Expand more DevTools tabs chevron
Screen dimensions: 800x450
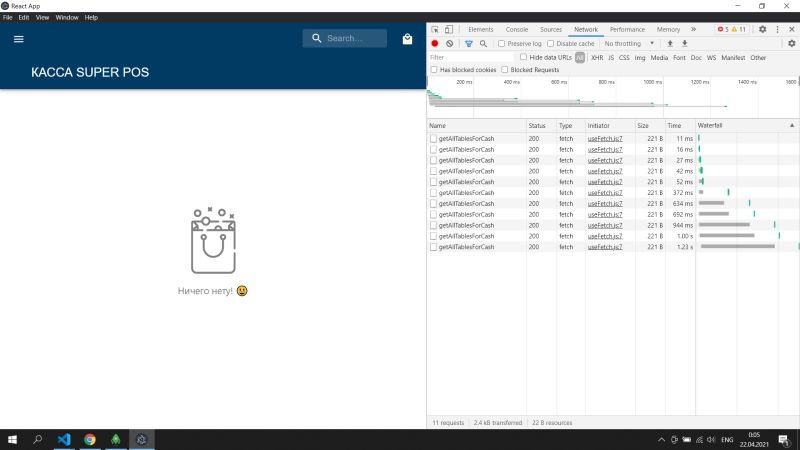click(x=693, y=30)
